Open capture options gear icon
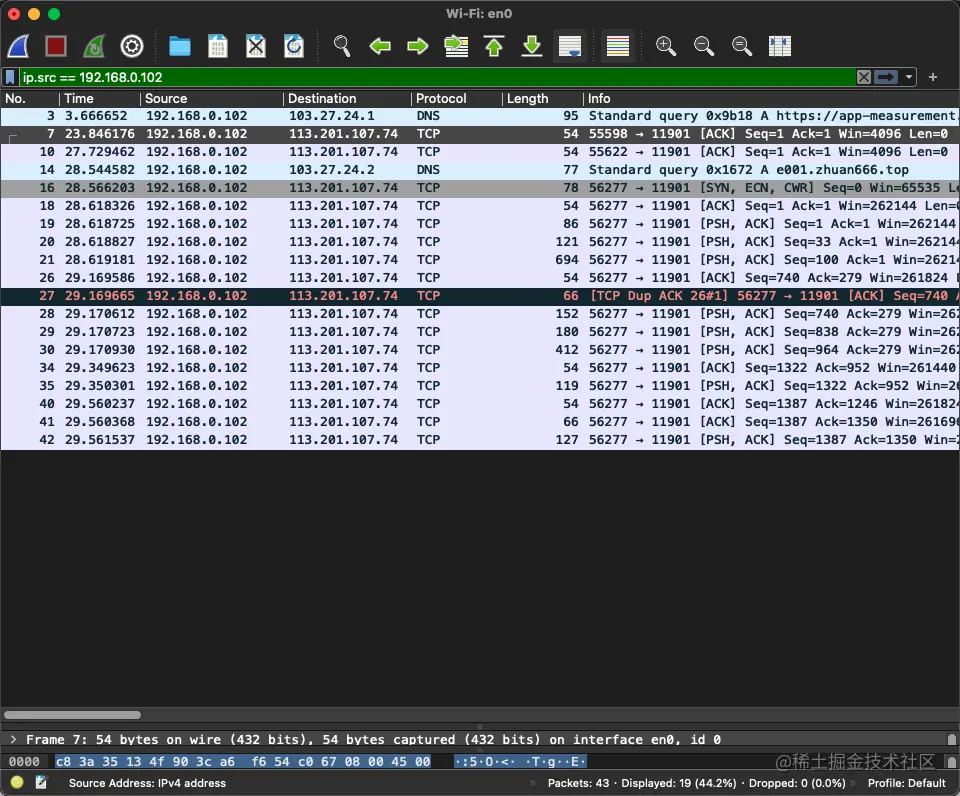Screen dimensions: 960x796 pos(132,47)
